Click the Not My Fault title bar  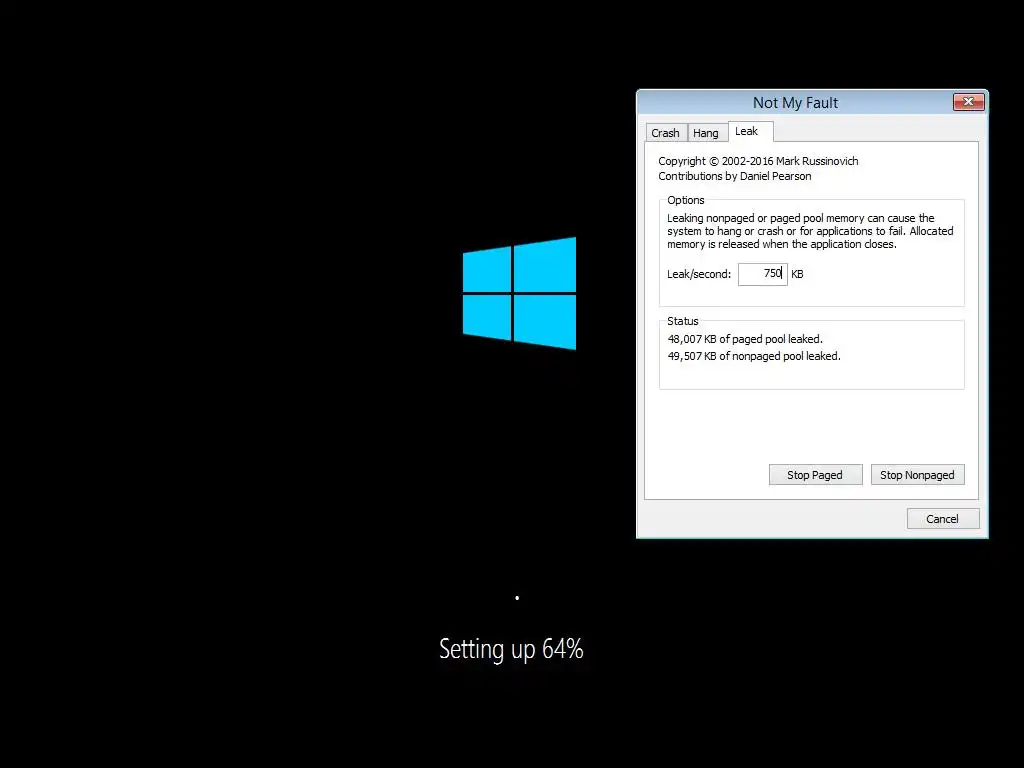coord(795,103)
